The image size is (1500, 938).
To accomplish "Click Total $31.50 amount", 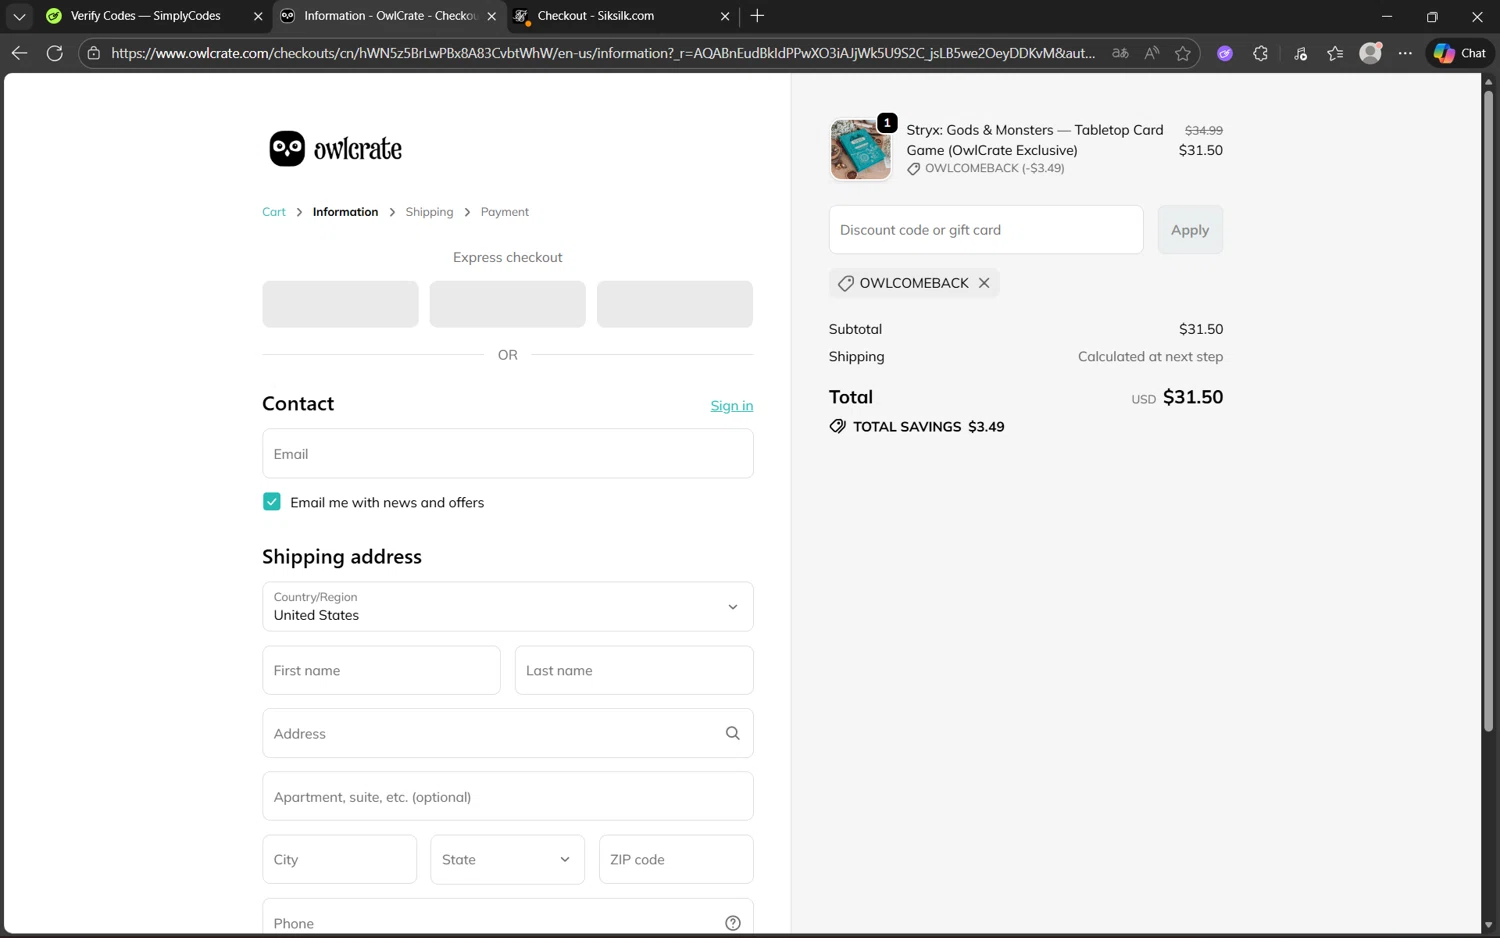I will (x=1193, y=397).
